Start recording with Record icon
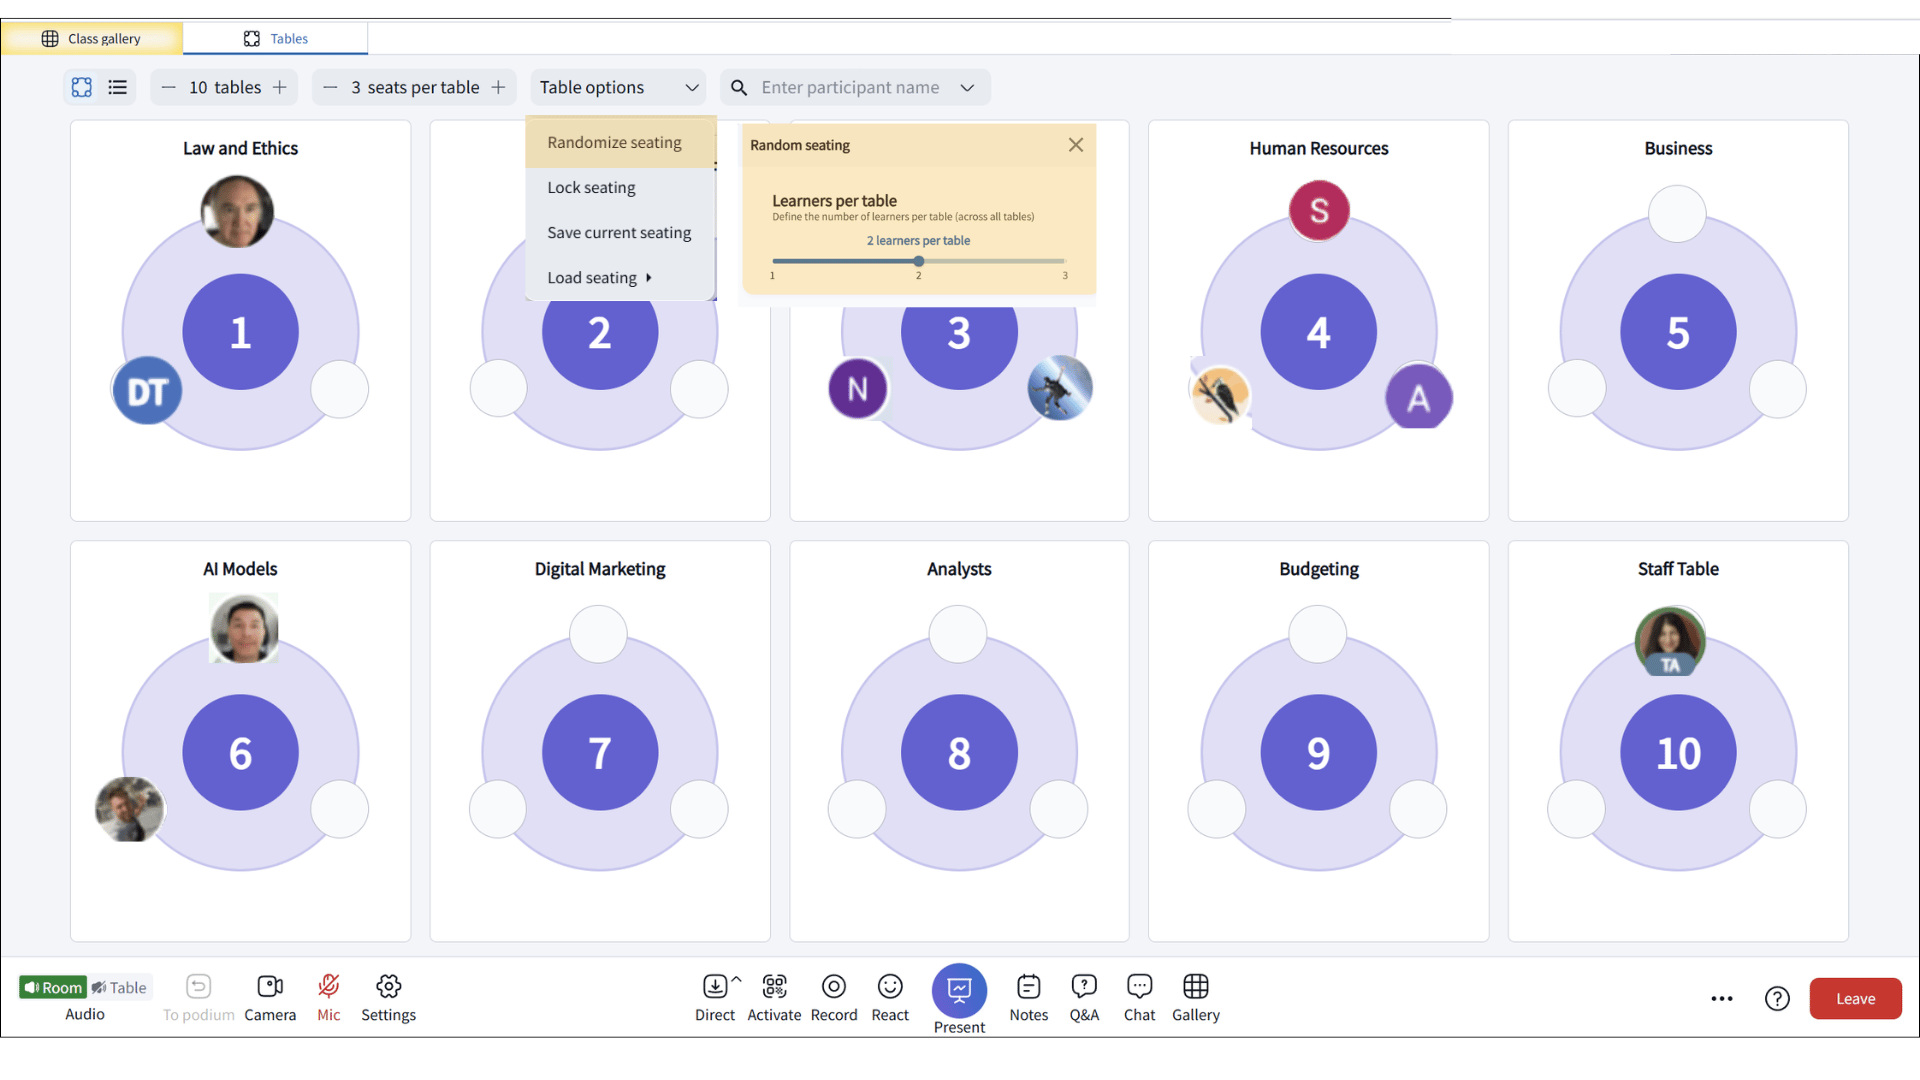Image resolution: width=1920 pixels, height=1080 pixels. point(834,987)
